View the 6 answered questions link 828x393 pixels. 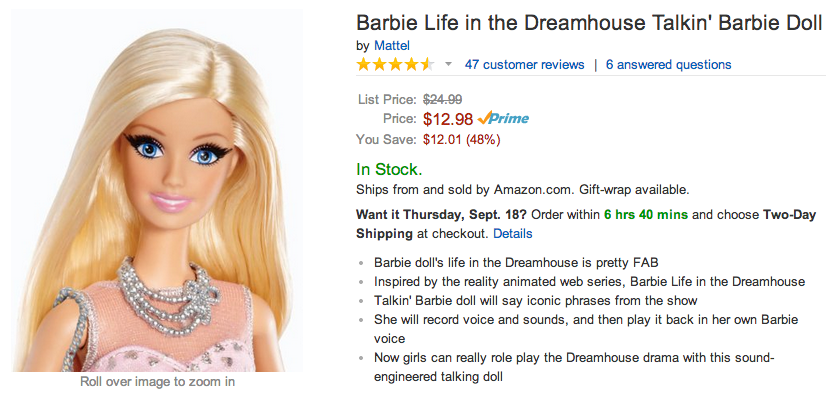tap(669, 64)
